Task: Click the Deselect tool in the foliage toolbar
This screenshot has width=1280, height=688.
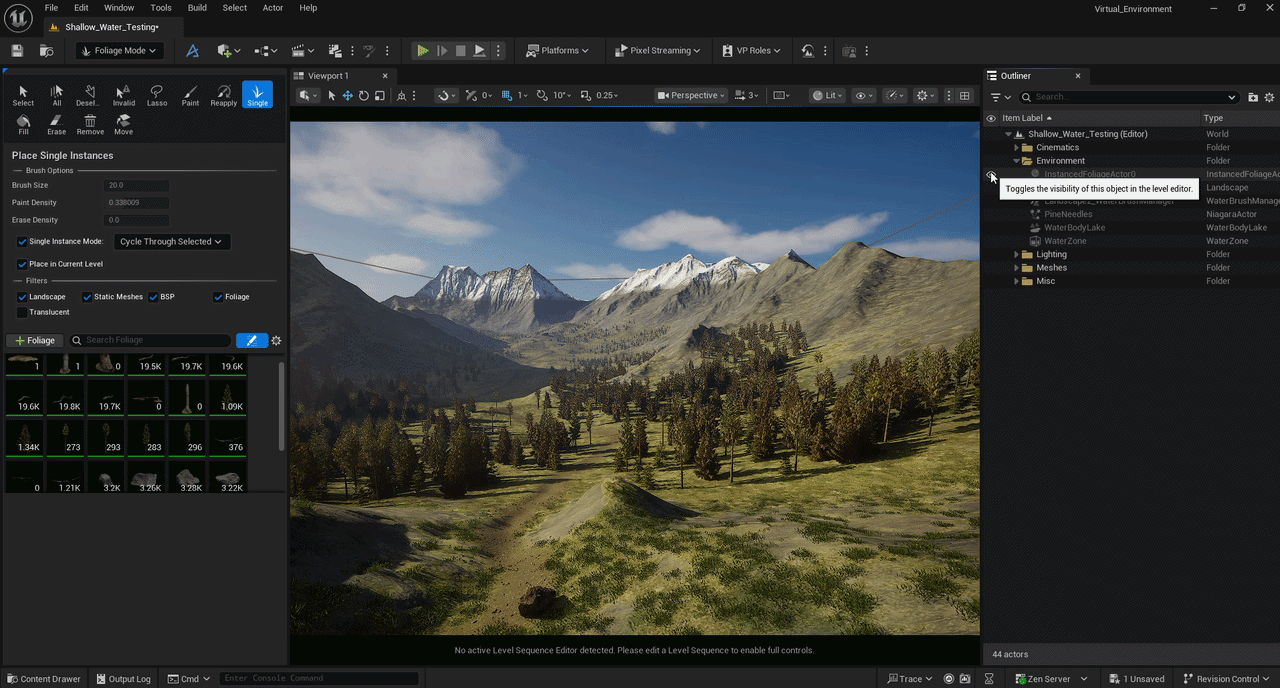Action: 90,95
